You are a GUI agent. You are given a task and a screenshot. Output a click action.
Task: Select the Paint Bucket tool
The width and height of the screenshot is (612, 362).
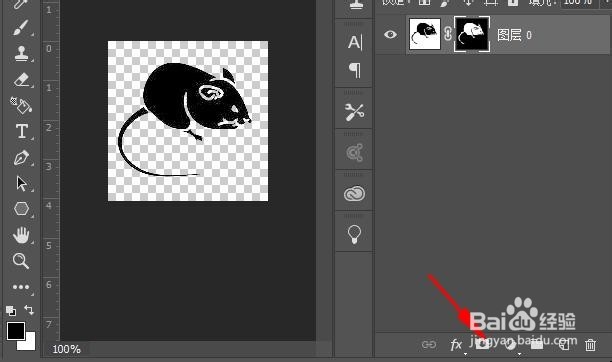21,105
